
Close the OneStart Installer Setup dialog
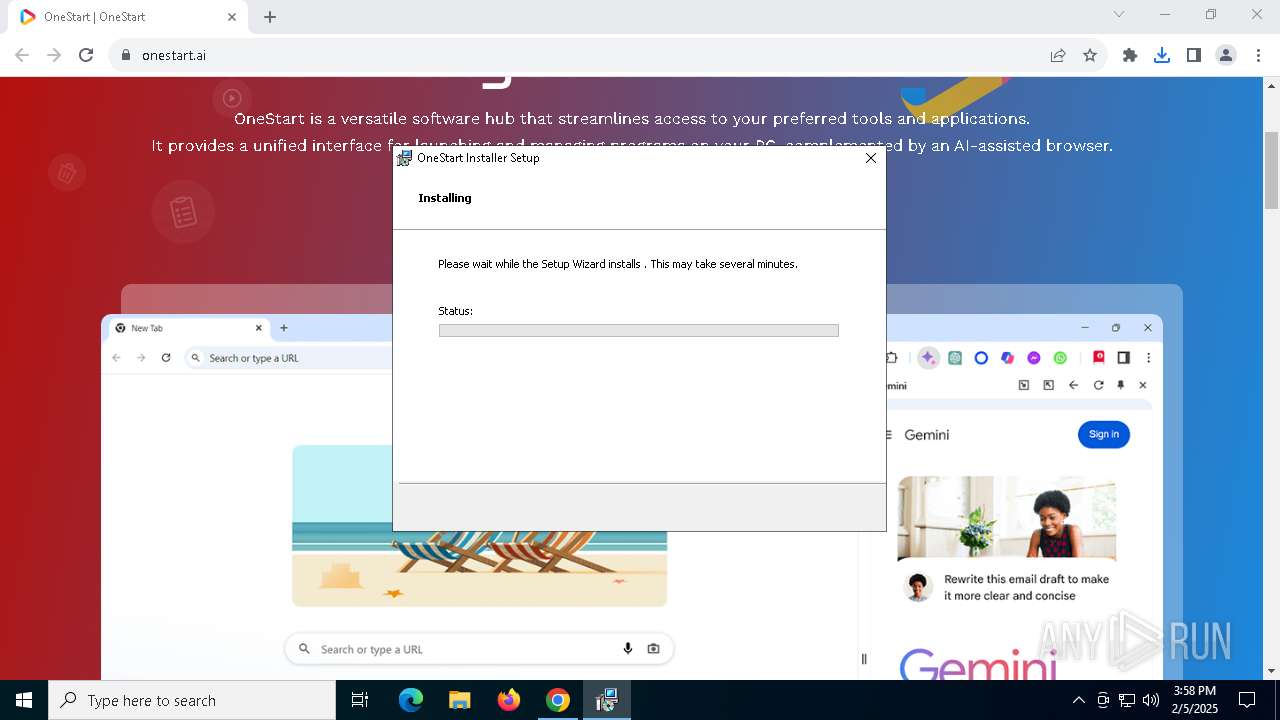pyautogui.click(x=871, y=158)
